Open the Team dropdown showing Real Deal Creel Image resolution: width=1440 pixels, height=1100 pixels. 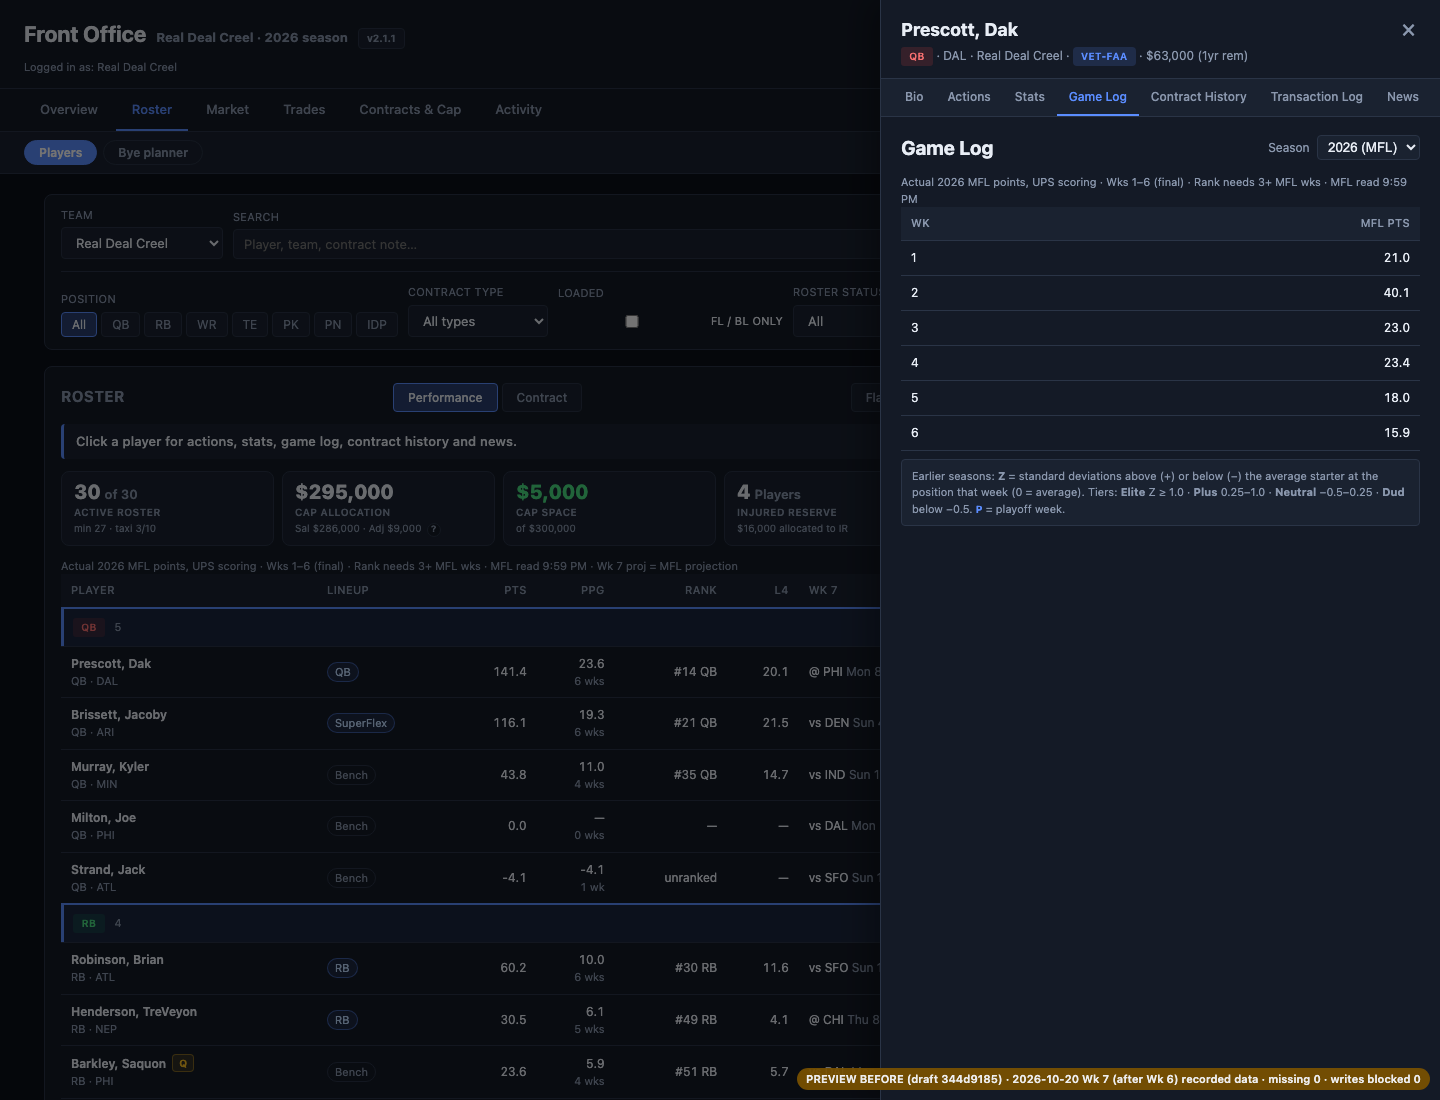(x=142, y=243)
